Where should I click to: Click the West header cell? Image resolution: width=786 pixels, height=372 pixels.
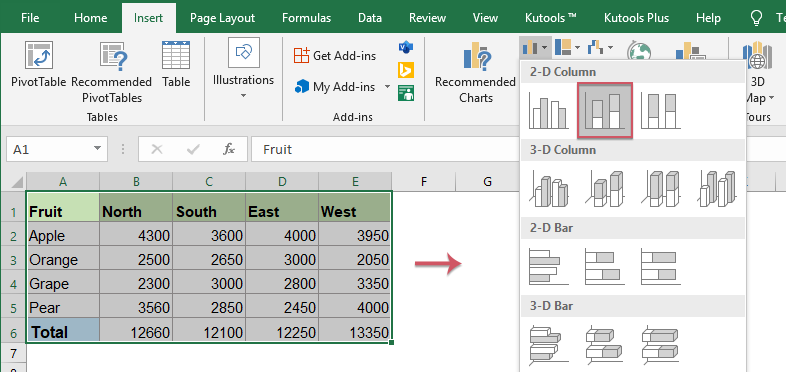point(355,207)
